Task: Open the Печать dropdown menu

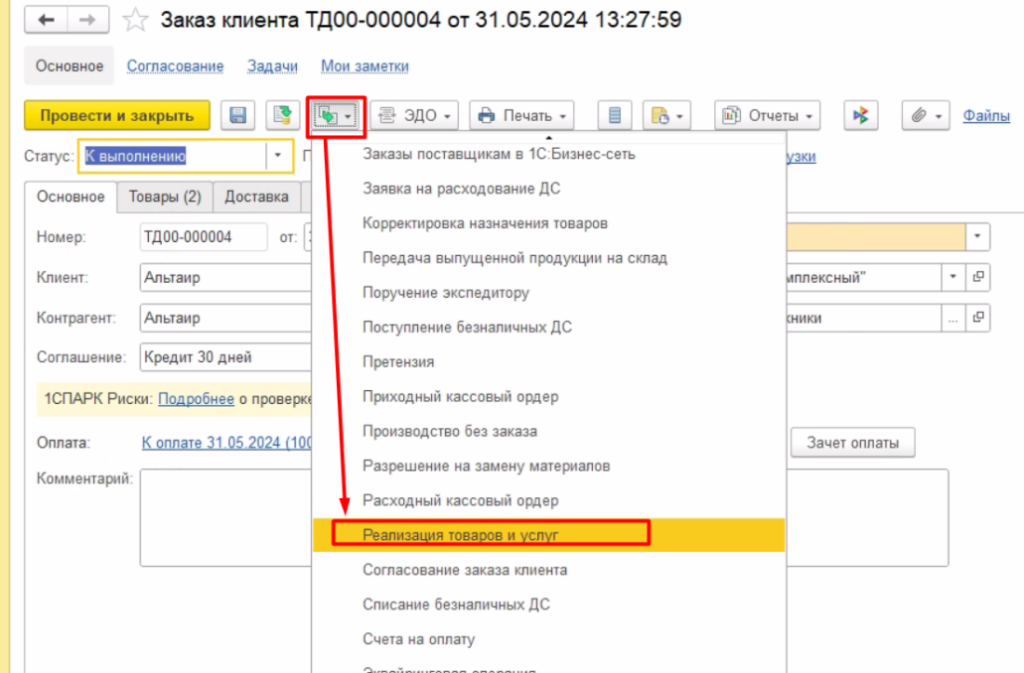Action: point(522,116)
